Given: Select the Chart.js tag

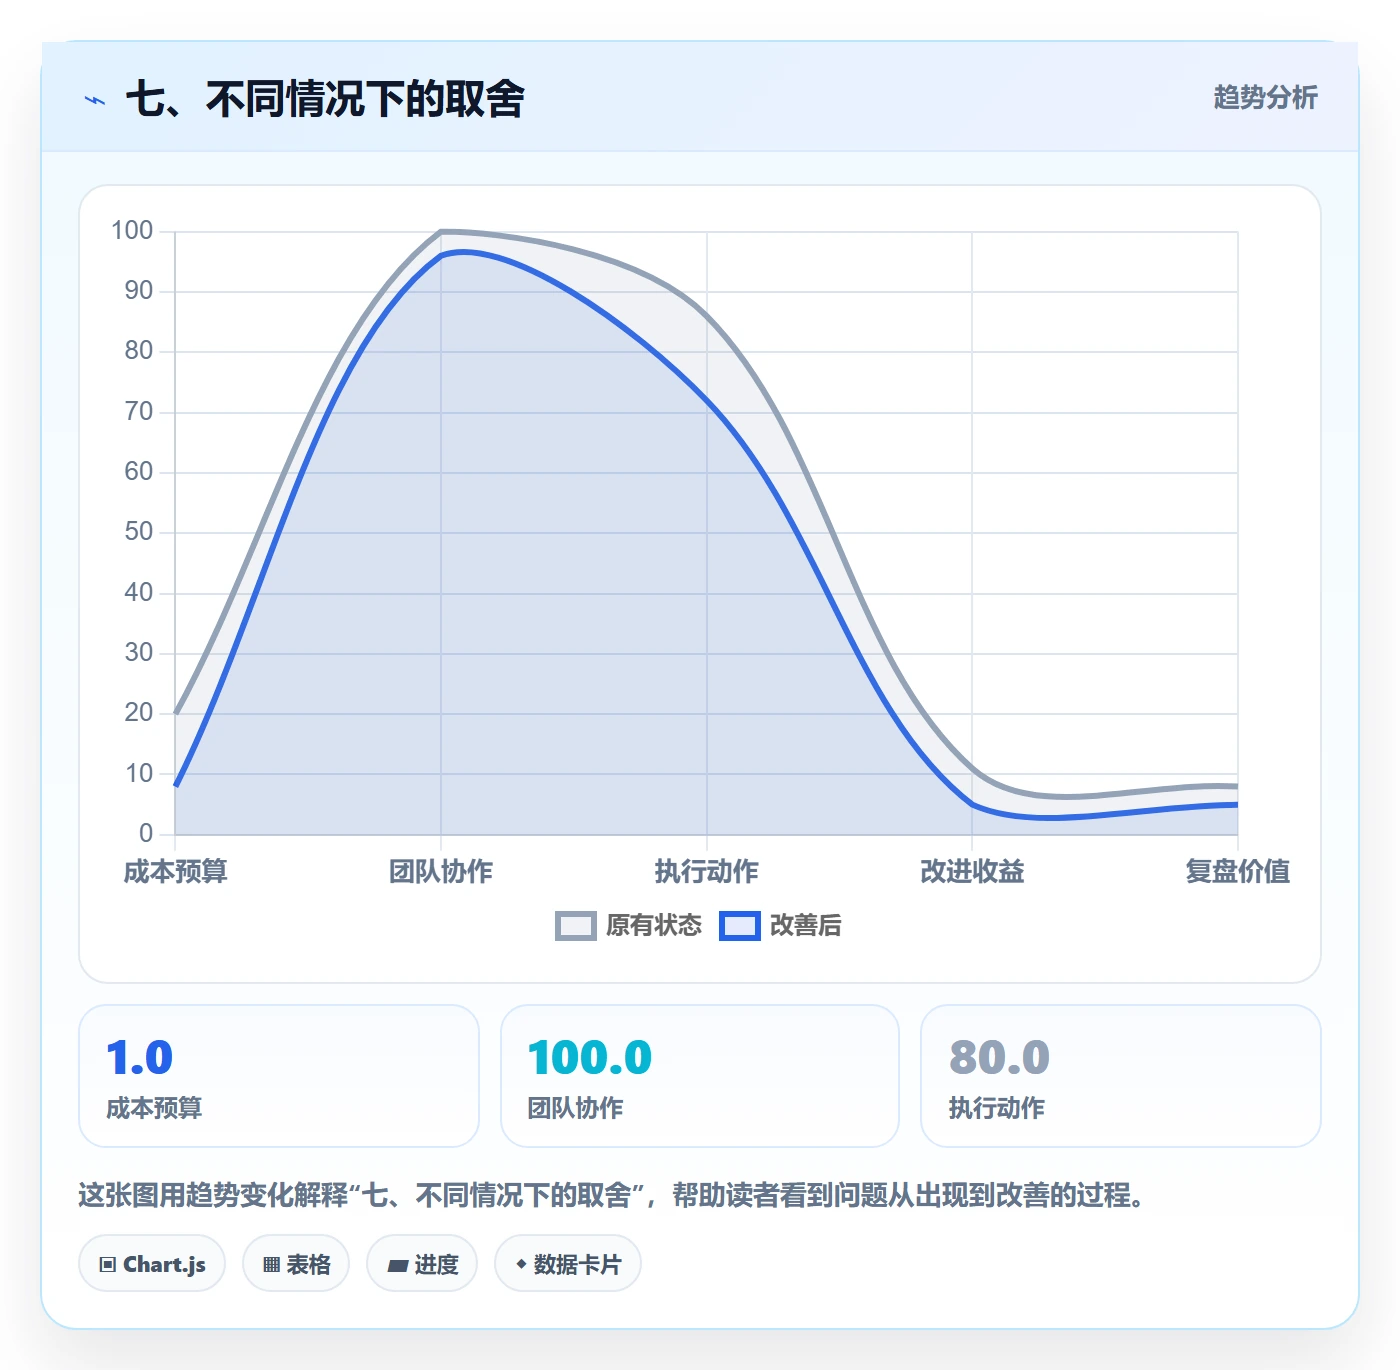Looking at the screenshot, I should click(152, 1264).
